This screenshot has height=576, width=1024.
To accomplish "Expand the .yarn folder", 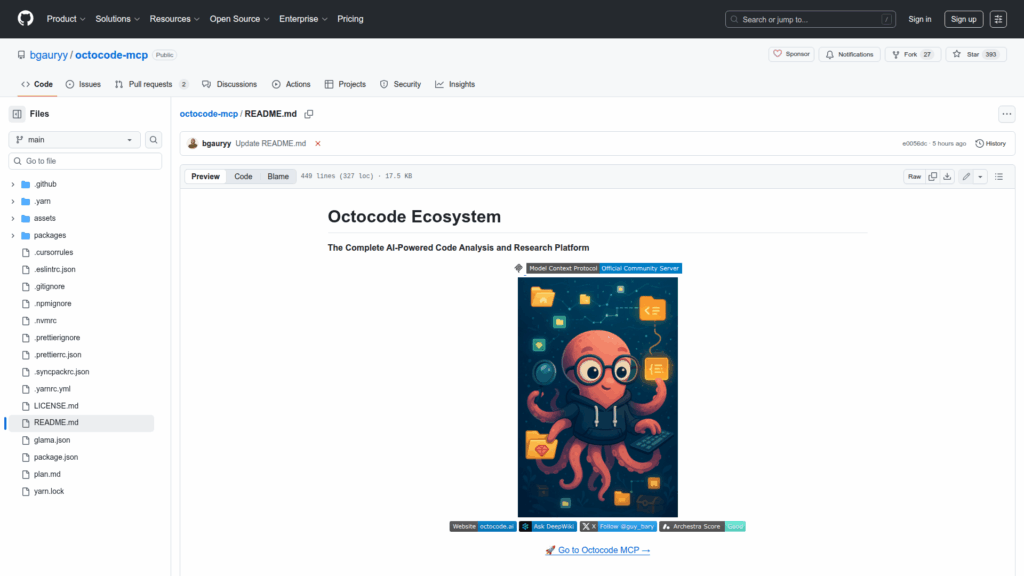I will (x=12, y=201).
